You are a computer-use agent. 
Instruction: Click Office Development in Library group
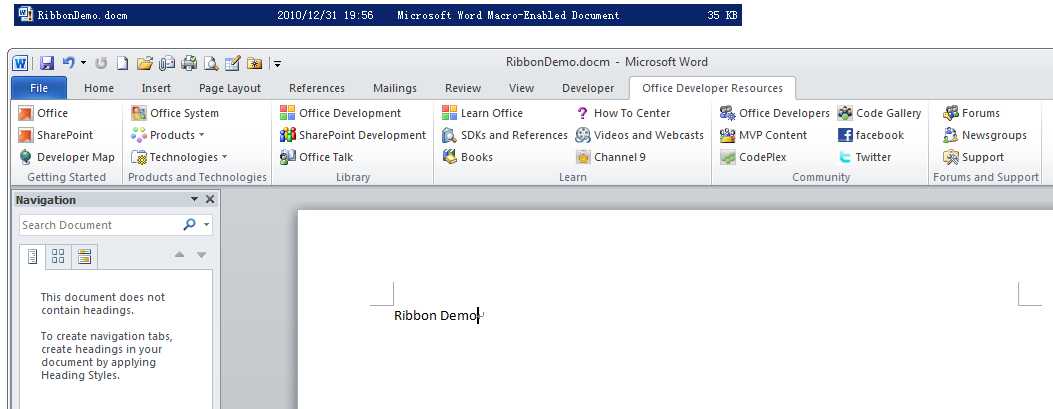(340, 113)
